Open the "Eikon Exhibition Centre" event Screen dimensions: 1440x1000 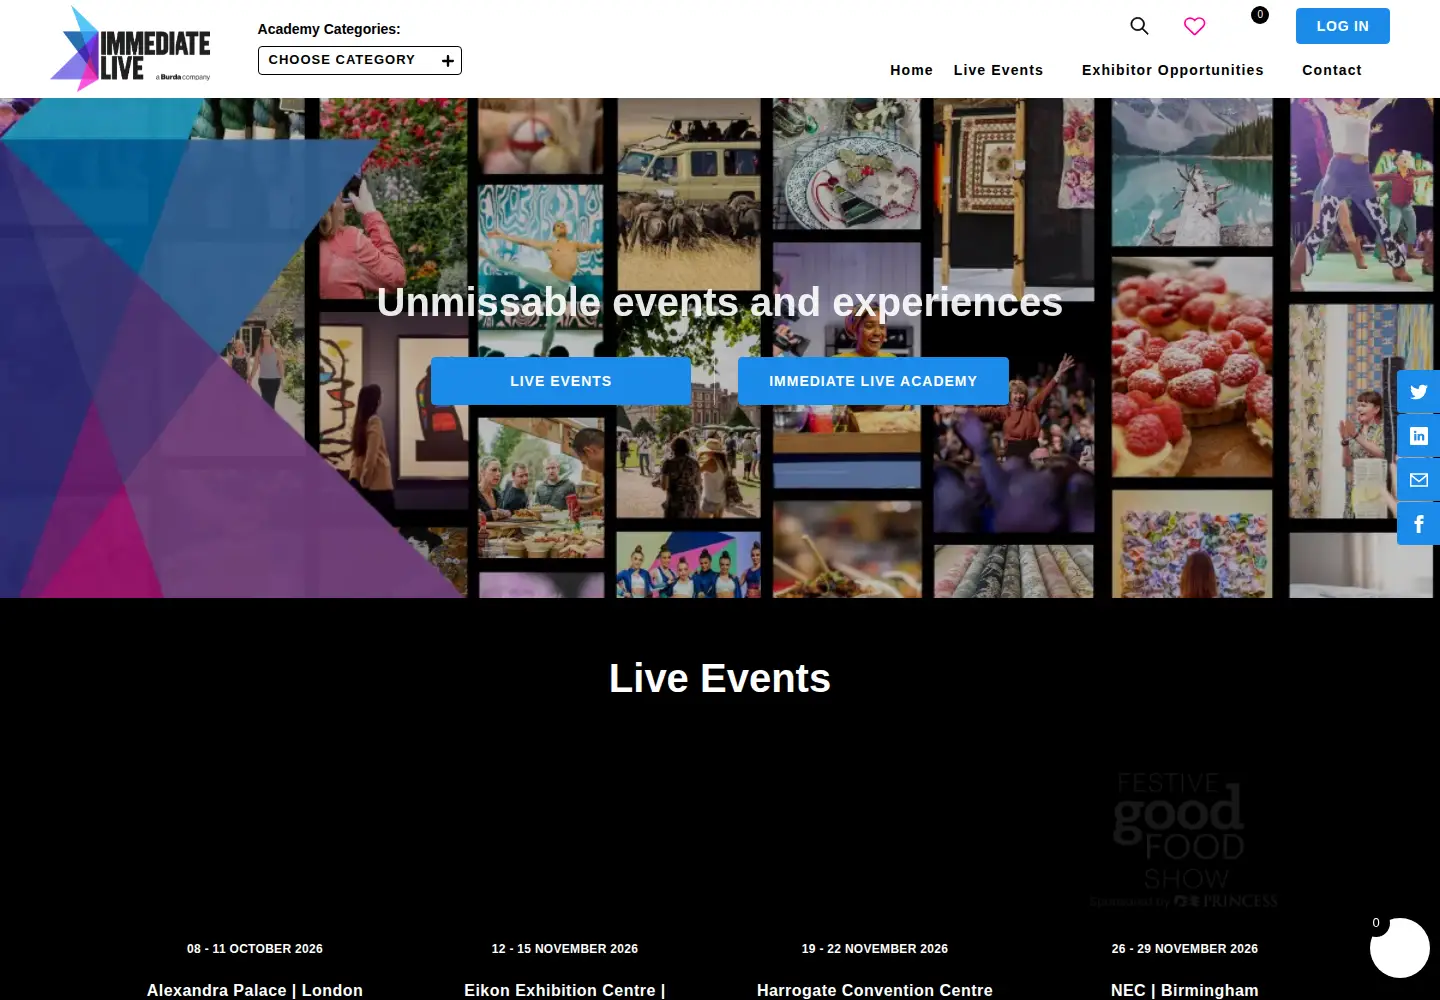pos(565,990)
